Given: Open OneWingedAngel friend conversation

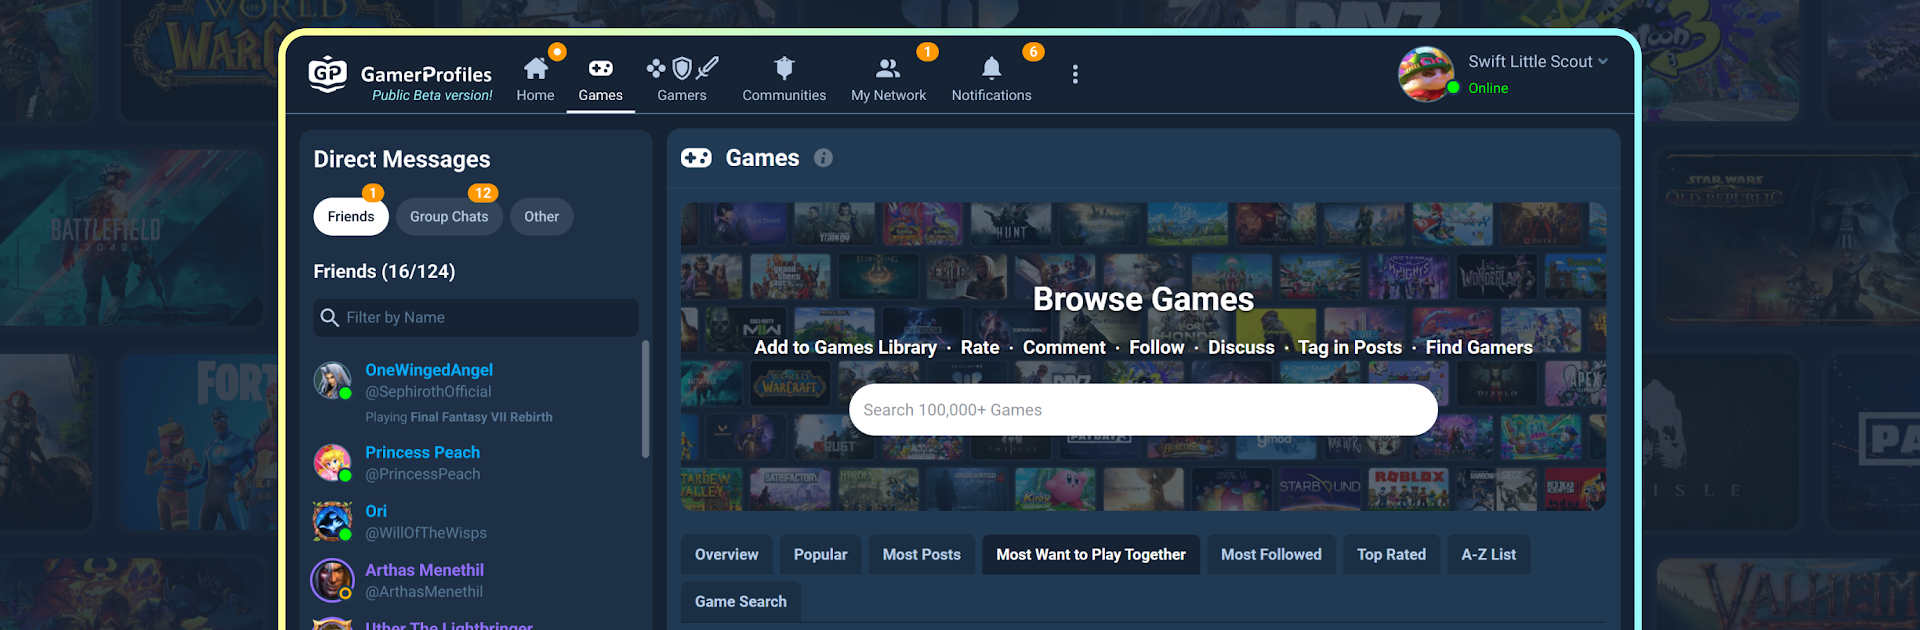Looking at the screenshot, I should [428, 370].
